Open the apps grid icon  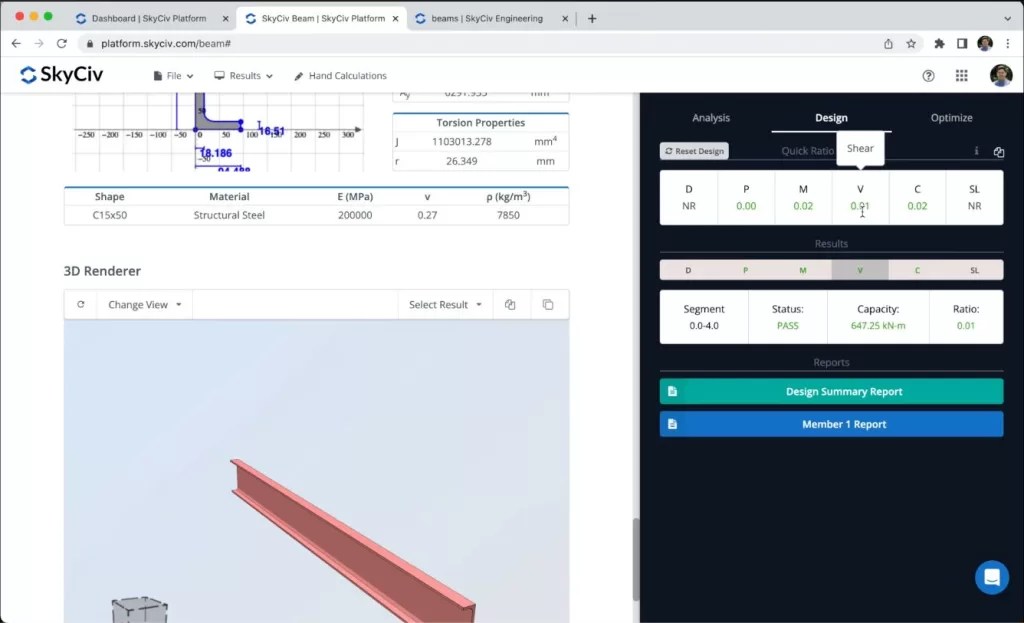(961, 76)
